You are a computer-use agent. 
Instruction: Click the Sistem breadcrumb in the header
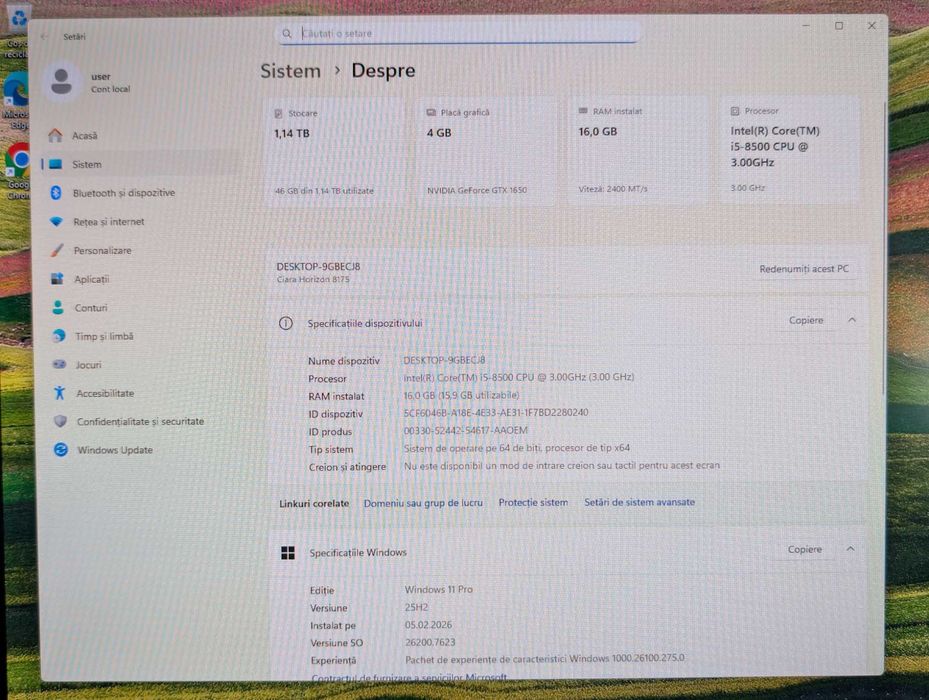290,71
